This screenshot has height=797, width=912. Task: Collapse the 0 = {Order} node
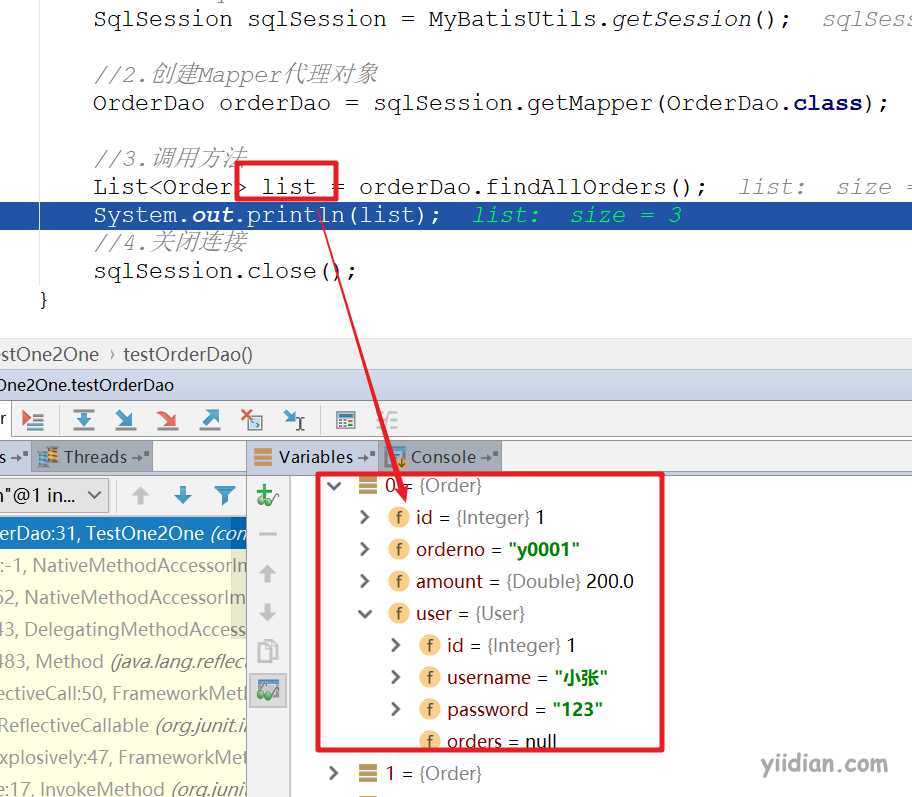(334, 485)
